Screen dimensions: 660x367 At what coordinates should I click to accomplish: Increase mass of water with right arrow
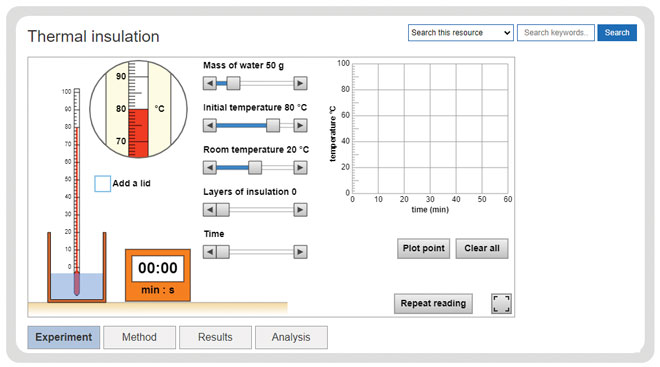[300, 83]
